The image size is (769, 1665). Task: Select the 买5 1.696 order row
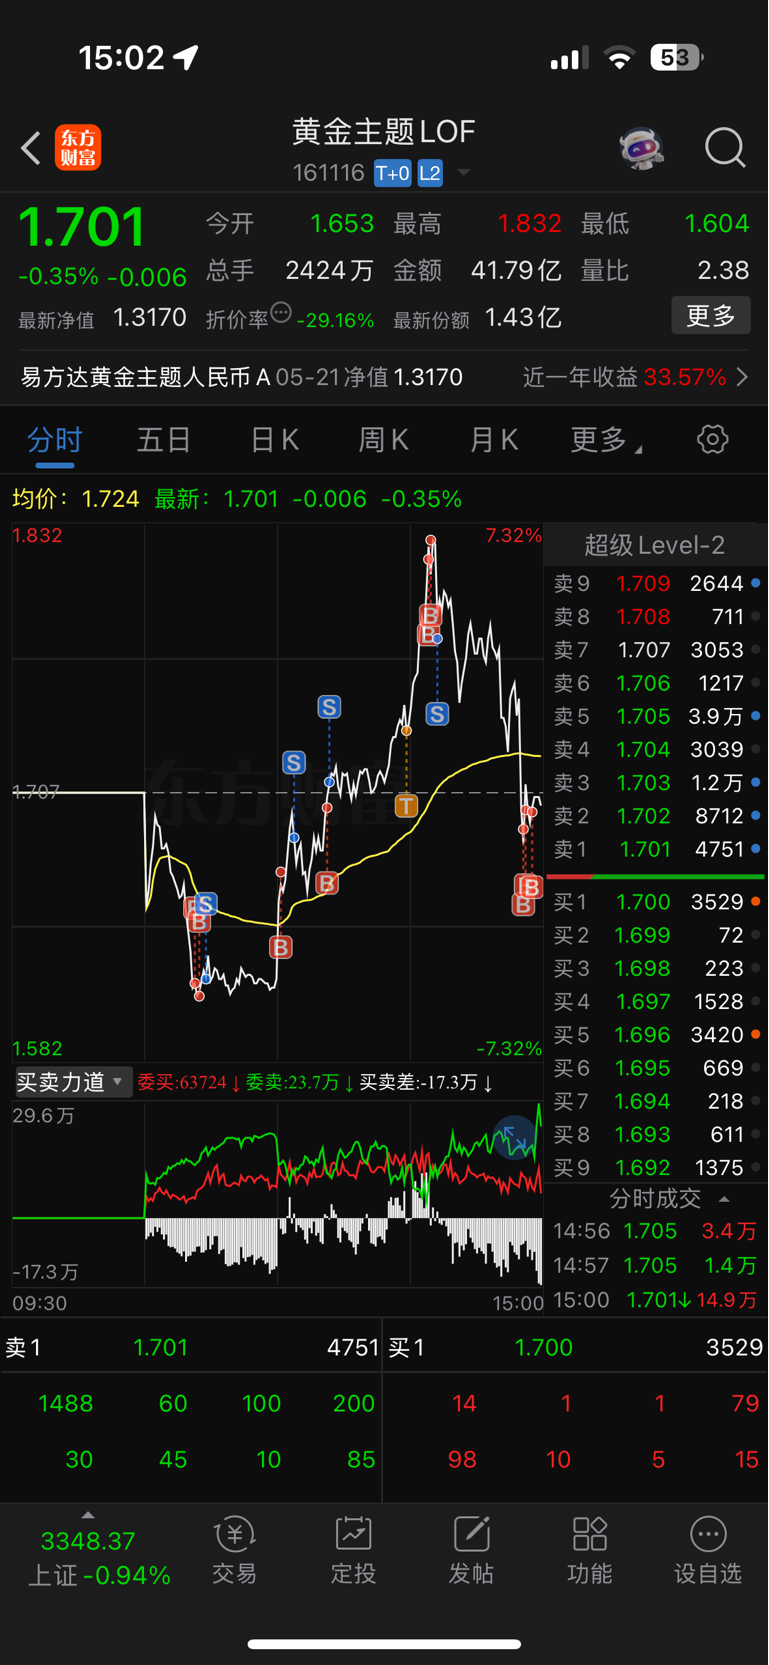(x=656, y=1035)
